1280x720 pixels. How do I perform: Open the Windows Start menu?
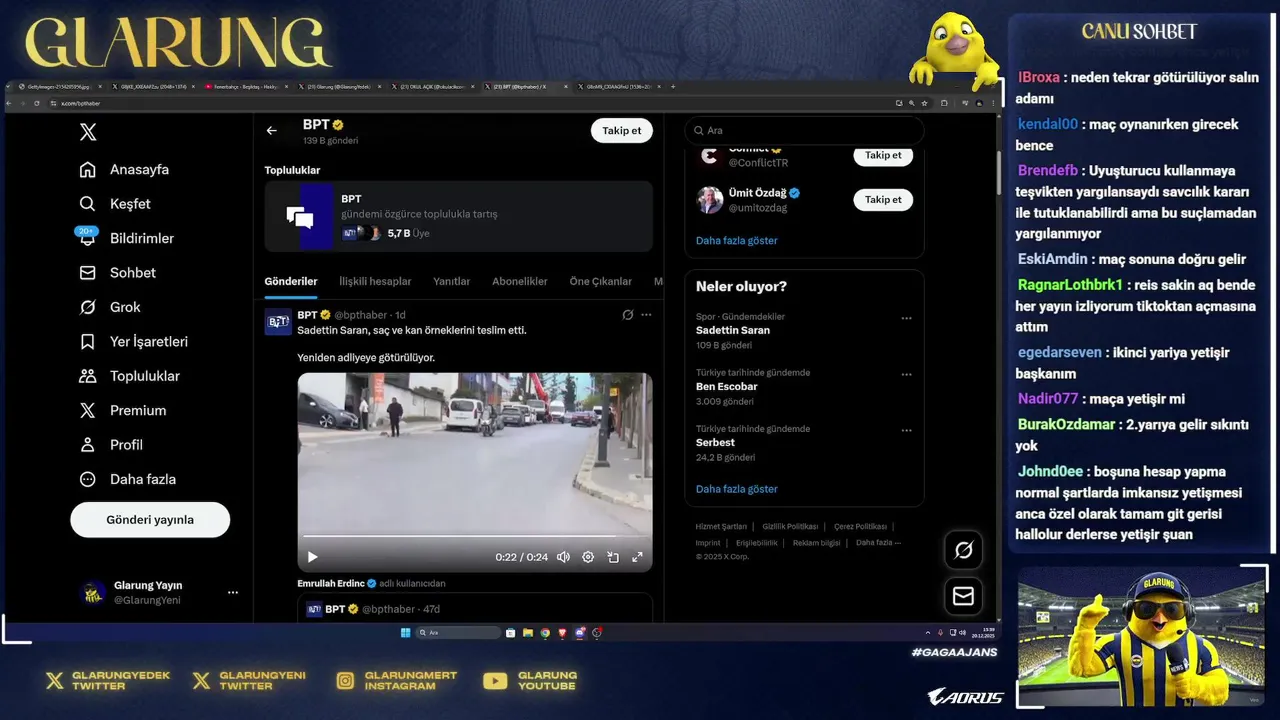tap(405, 632)
